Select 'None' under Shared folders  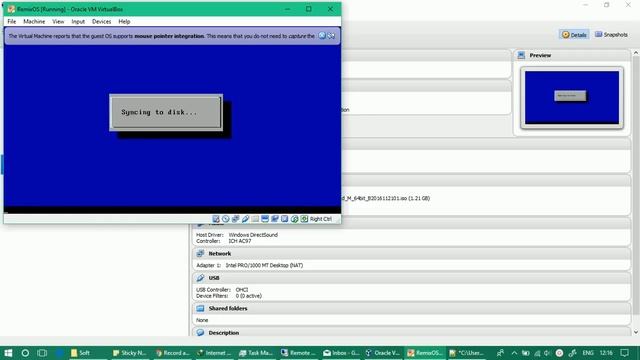(x=202, y=320)
